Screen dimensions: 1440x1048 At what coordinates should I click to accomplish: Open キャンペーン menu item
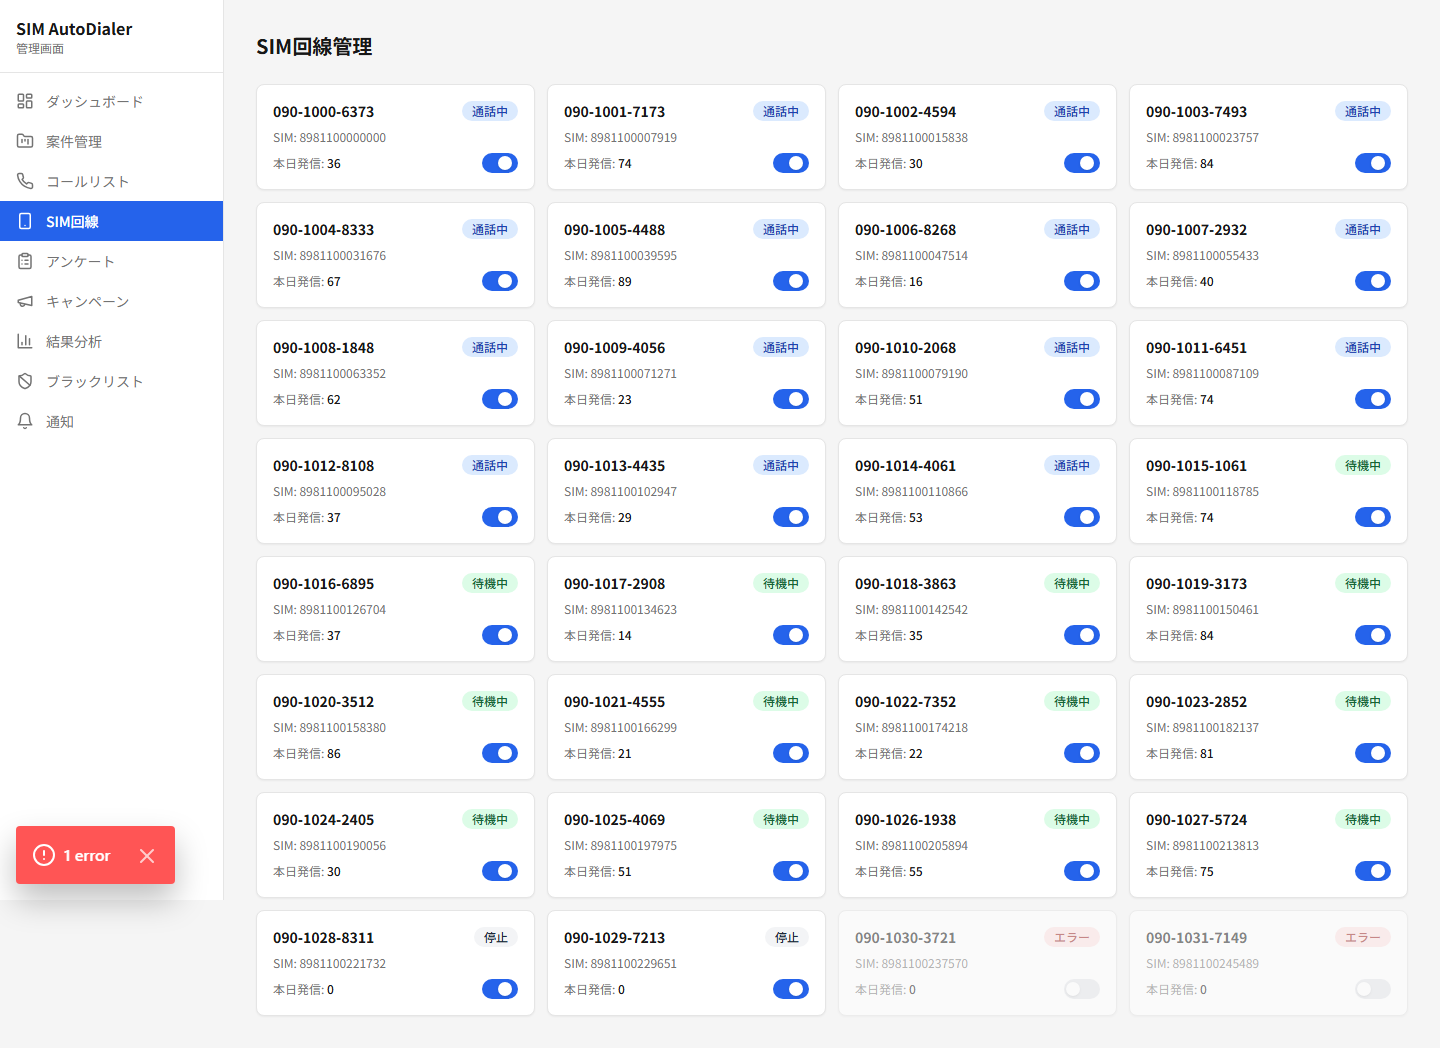[x=111, y=301]
